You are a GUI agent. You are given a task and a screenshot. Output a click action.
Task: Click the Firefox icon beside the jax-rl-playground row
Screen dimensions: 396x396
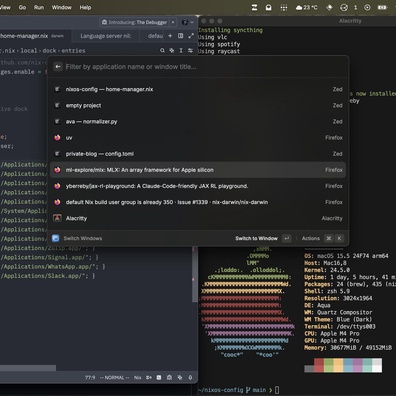(x=57, y=186)
